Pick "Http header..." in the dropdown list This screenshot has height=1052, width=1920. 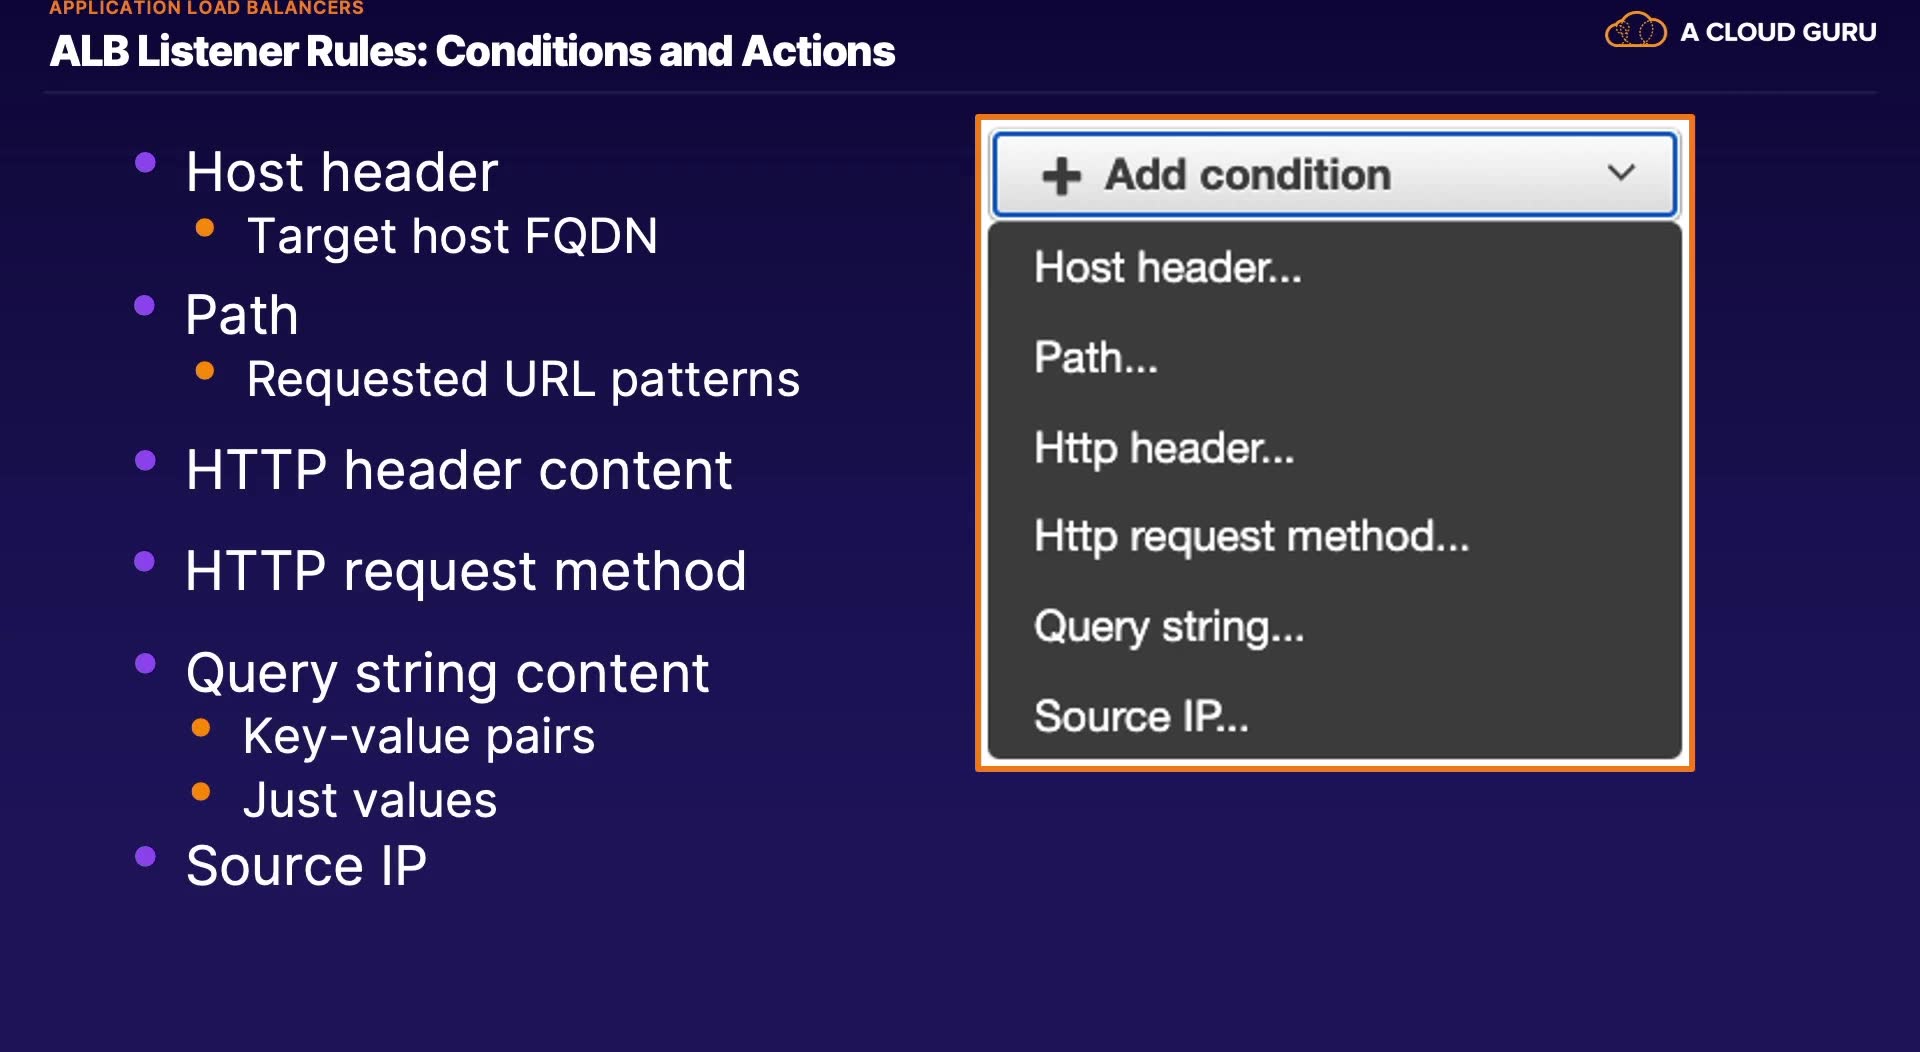click(1164, 448)
